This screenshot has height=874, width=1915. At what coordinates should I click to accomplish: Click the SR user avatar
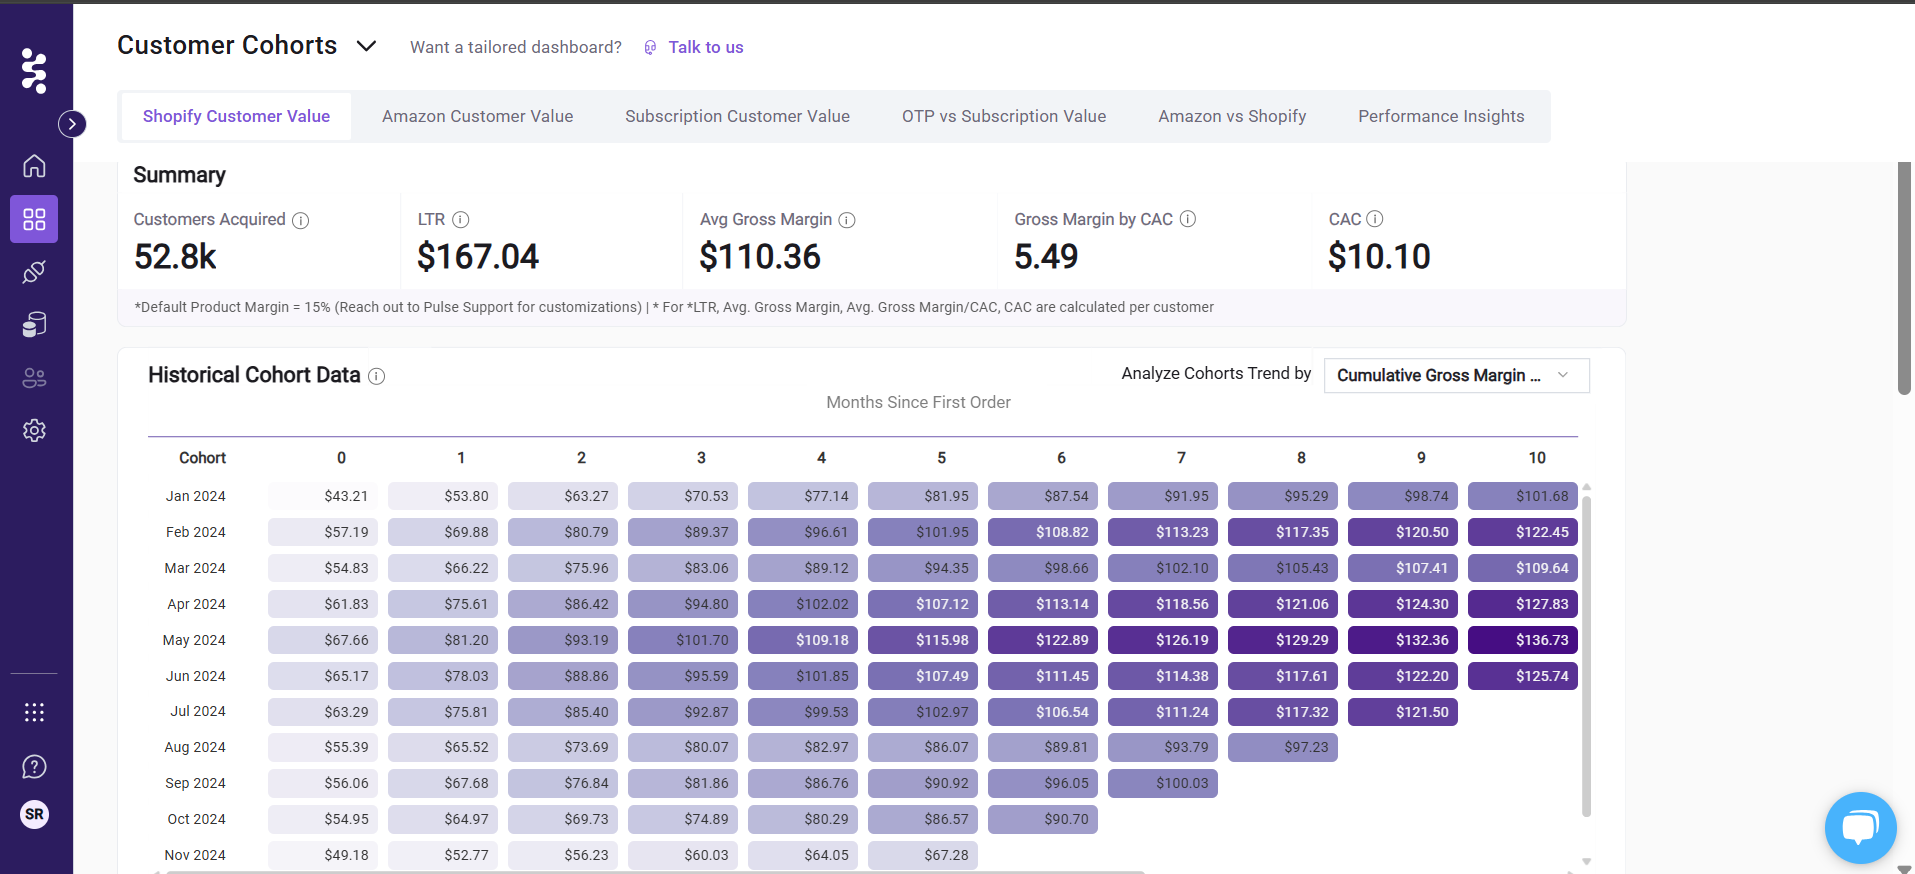(34, 814)
